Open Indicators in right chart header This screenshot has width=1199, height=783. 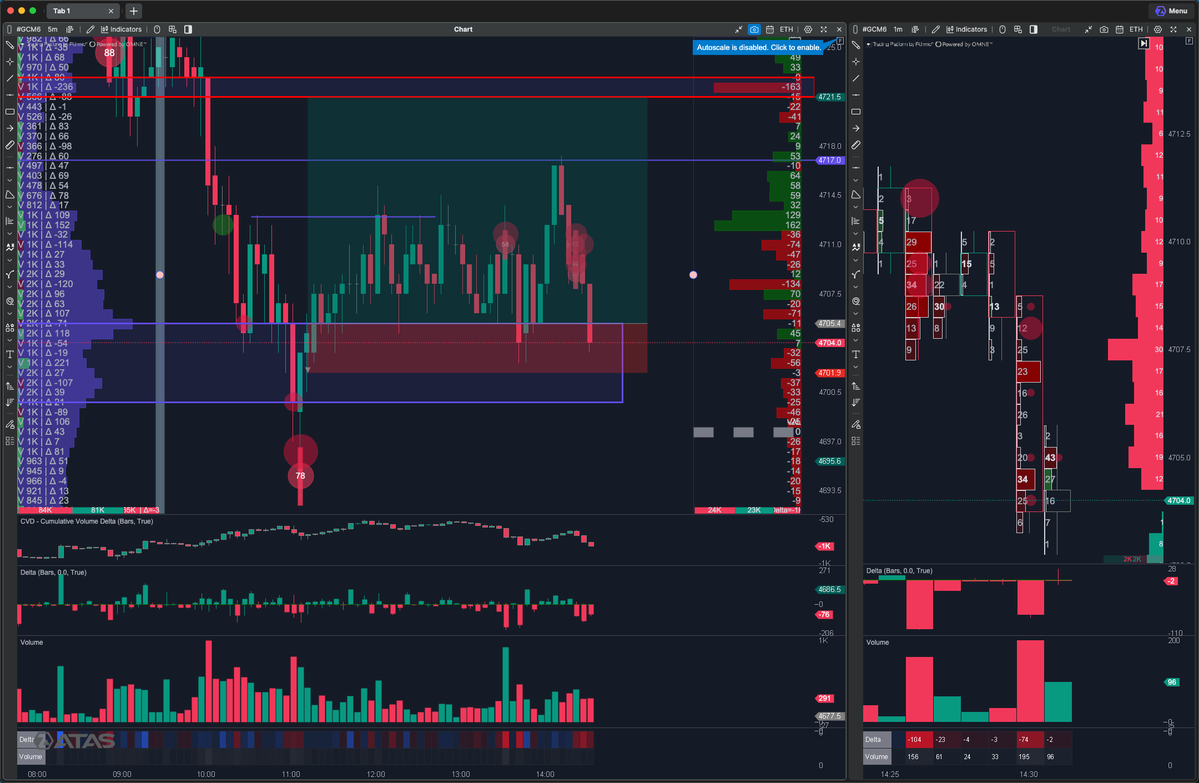(x=967, y=29)
